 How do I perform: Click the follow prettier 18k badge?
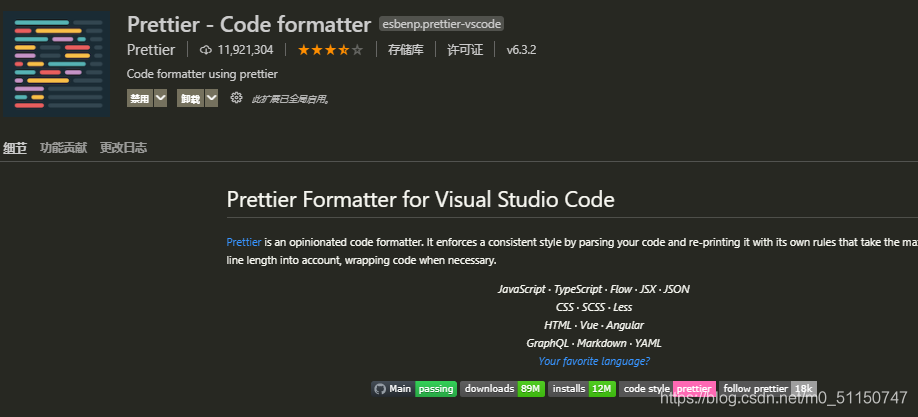click(767, 389)
